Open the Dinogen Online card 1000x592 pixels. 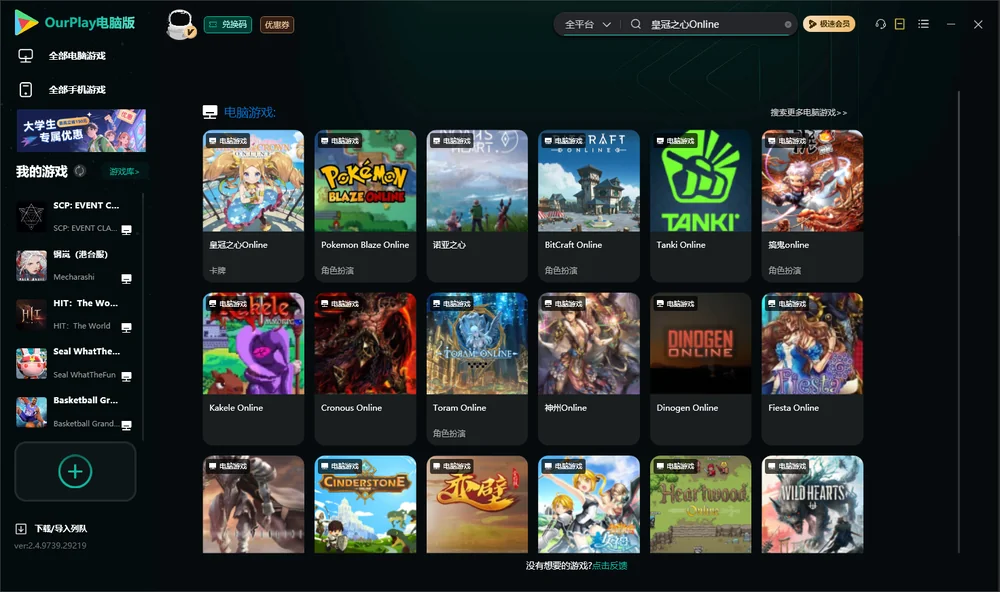[700, 368]
